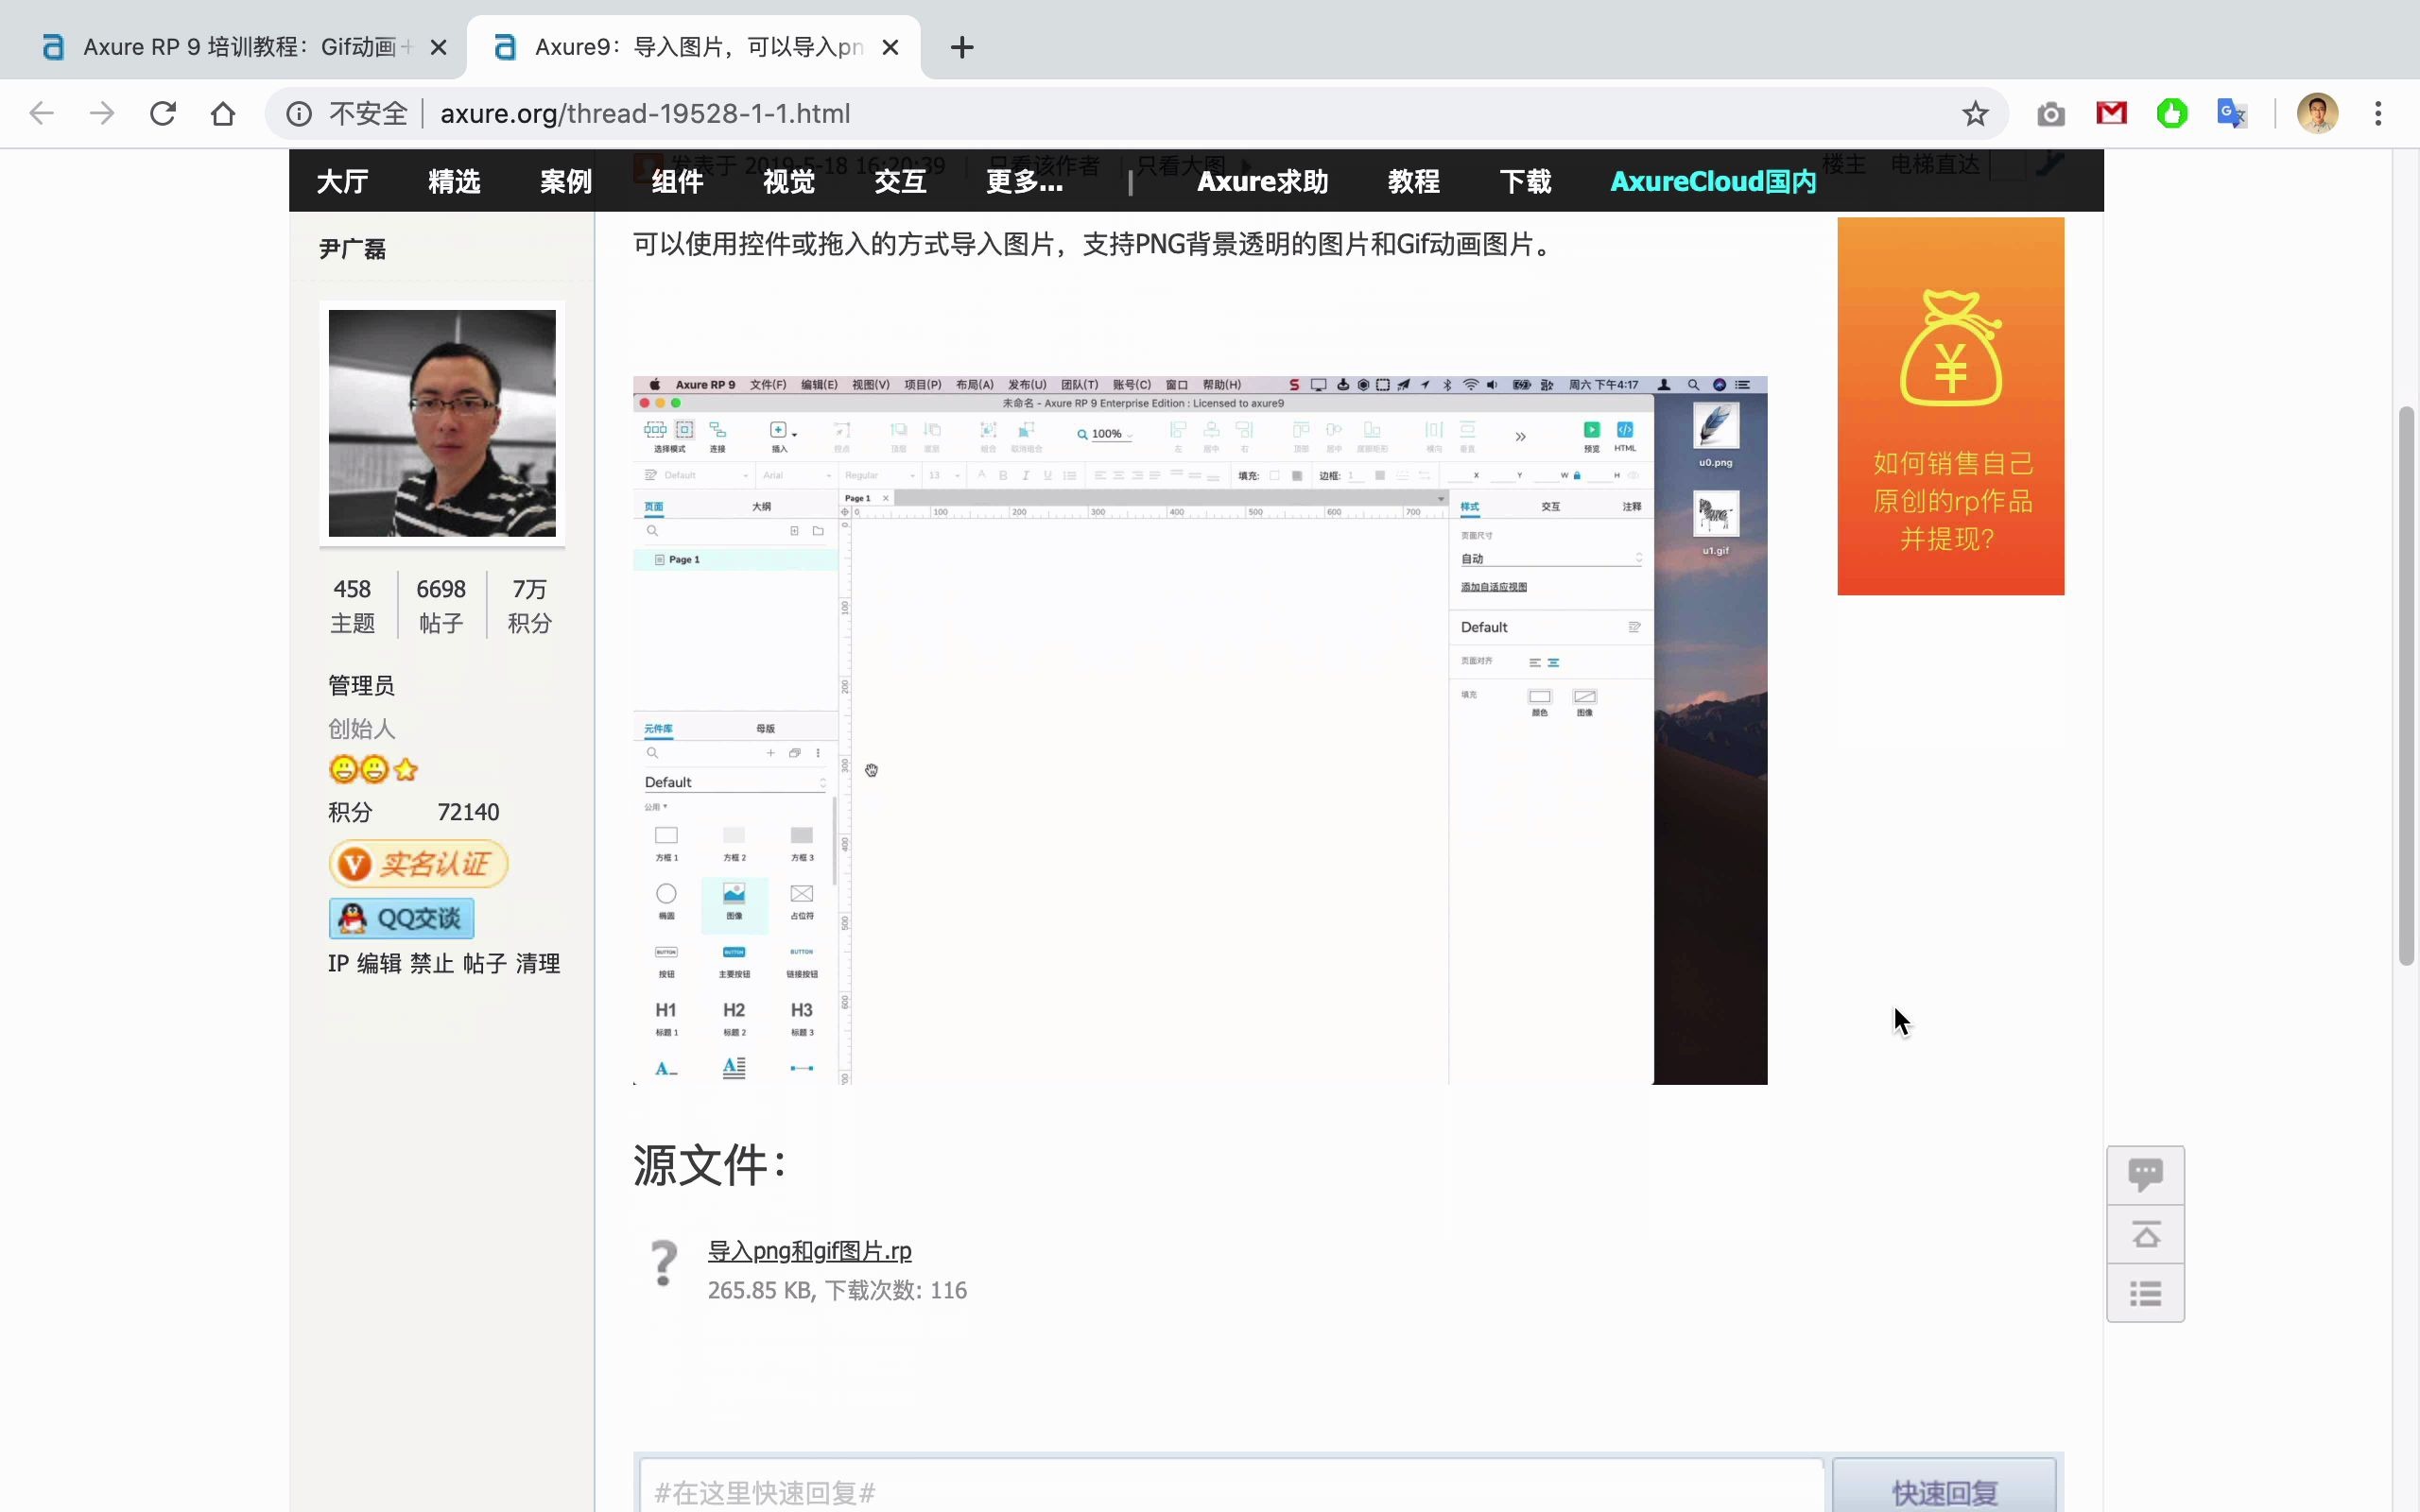Toggle the bookmark star in the address bar
Screen dimensions: 2420x1512
tap(1974, 113)
